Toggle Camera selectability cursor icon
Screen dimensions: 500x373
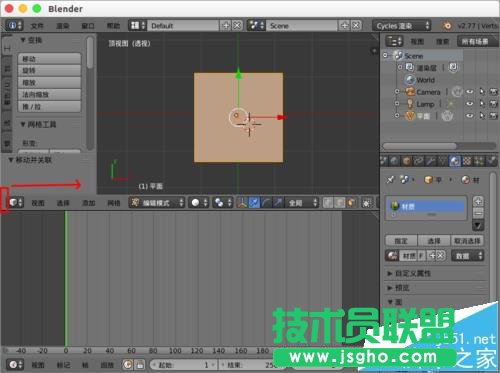pyautogui.click(x=482, y=92)
